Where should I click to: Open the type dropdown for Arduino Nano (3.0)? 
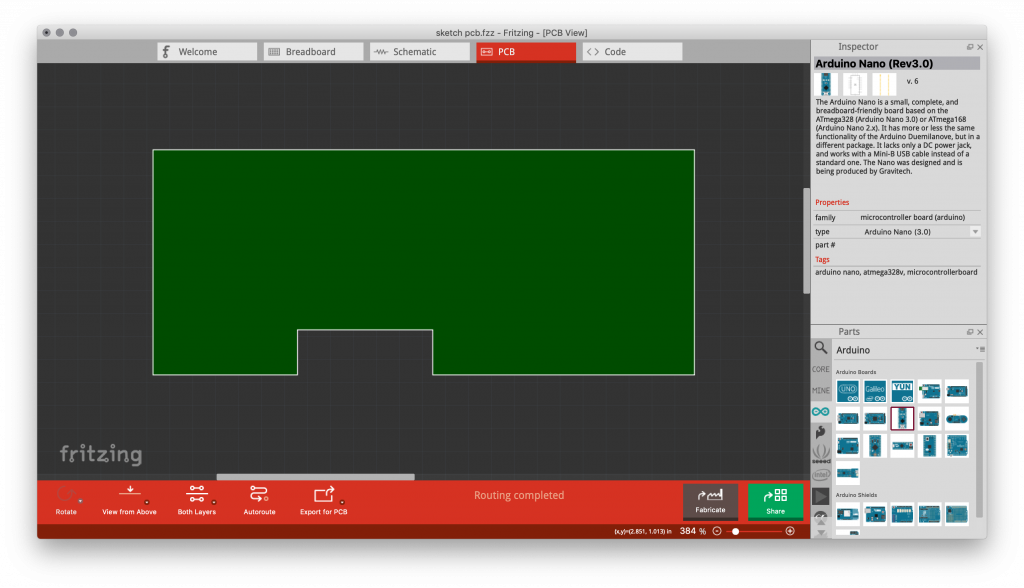[x=975, y=232]
